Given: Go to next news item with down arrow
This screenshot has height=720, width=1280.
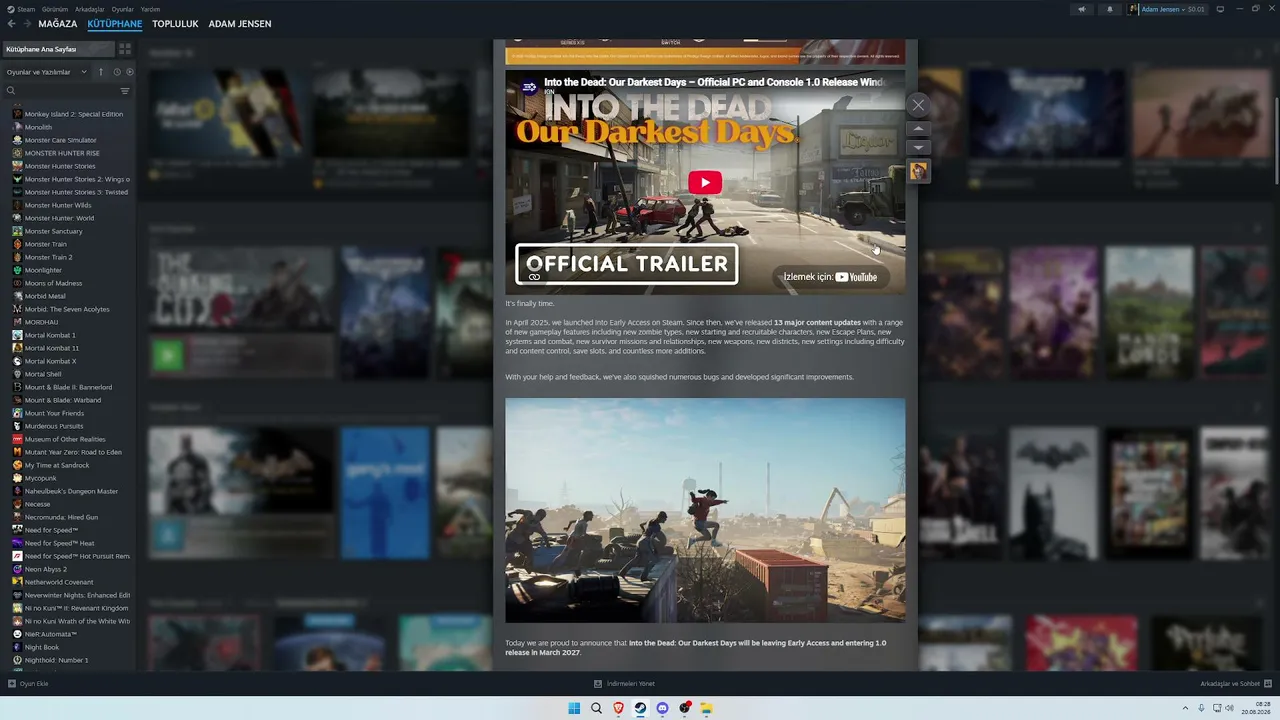Looking at the screenshot, I should [x=918, y=147].
